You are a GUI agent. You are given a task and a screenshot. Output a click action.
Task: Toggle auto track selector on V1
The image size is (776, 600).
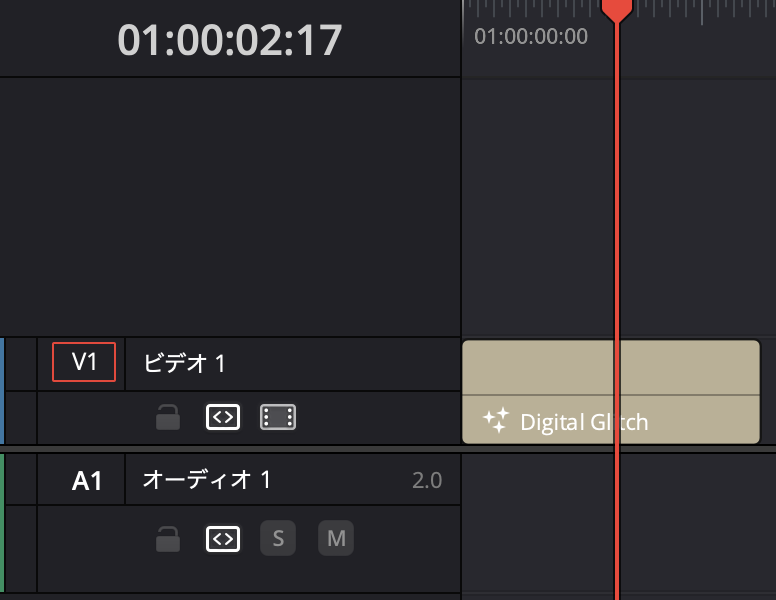(222, 418)
